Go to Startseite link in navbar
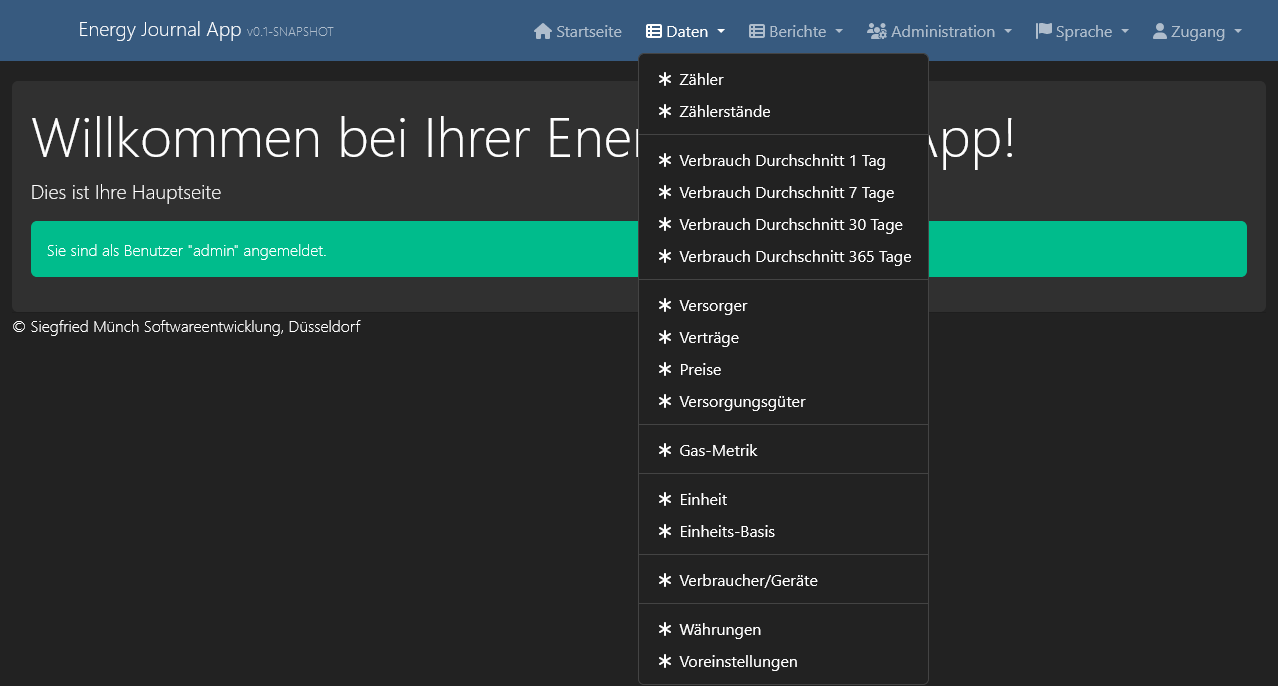Image resolution: width=1278 pixels, height=686 pixels. pyautogui.click(x=588, y=31)
